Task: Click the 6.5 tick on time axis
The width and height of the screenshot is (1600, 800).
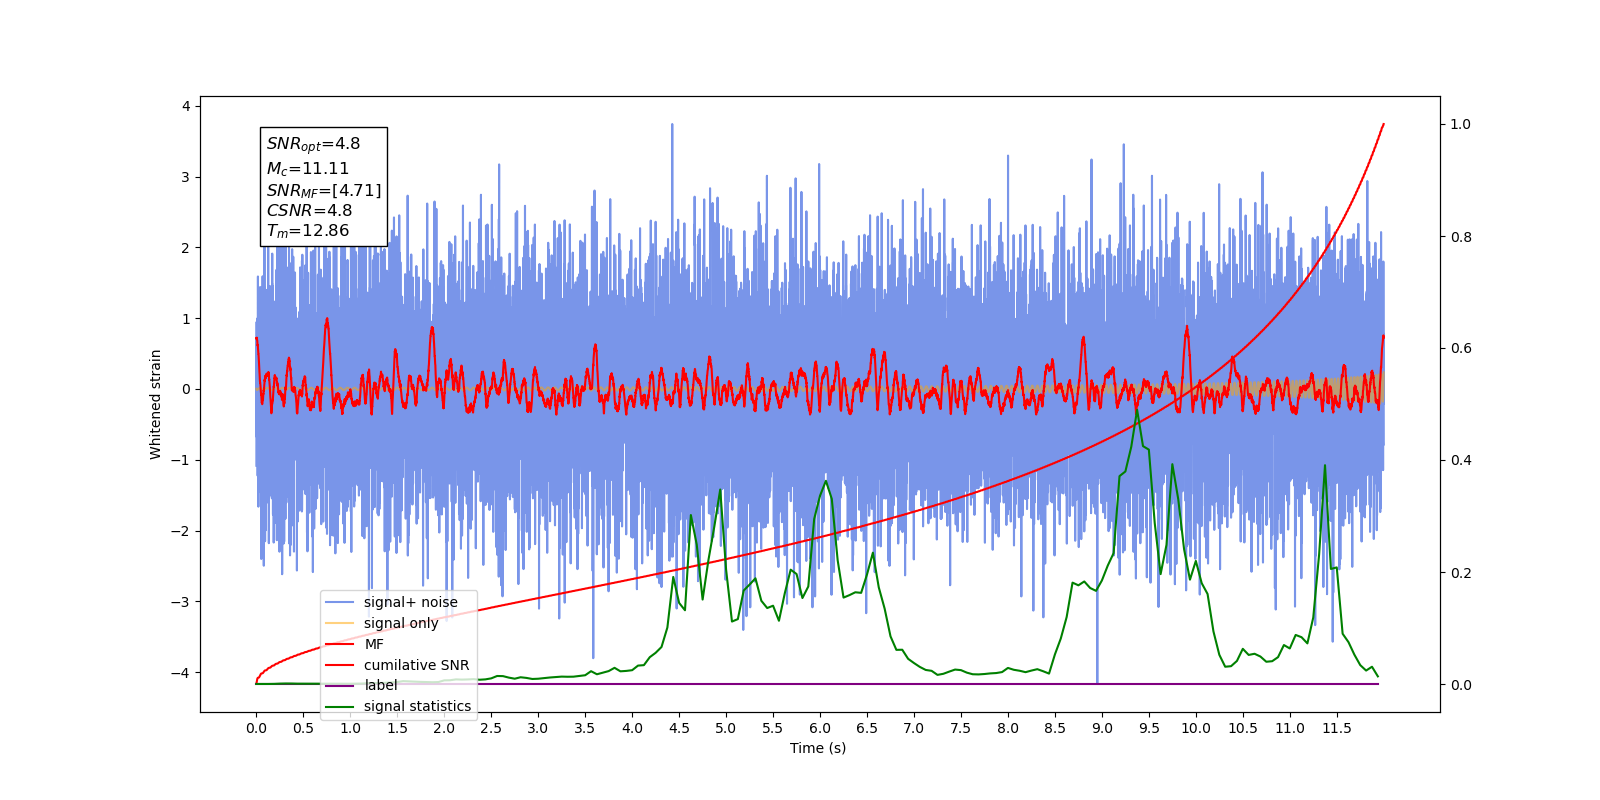Action: coord(867,728)
